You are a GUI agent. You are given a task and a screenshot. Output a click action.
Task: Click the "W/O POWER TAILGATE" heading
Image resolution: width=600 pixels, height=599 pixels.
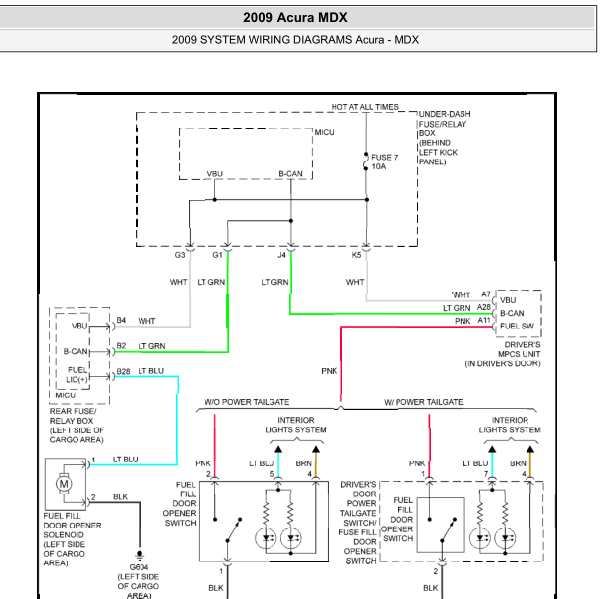tap(246, 402)
